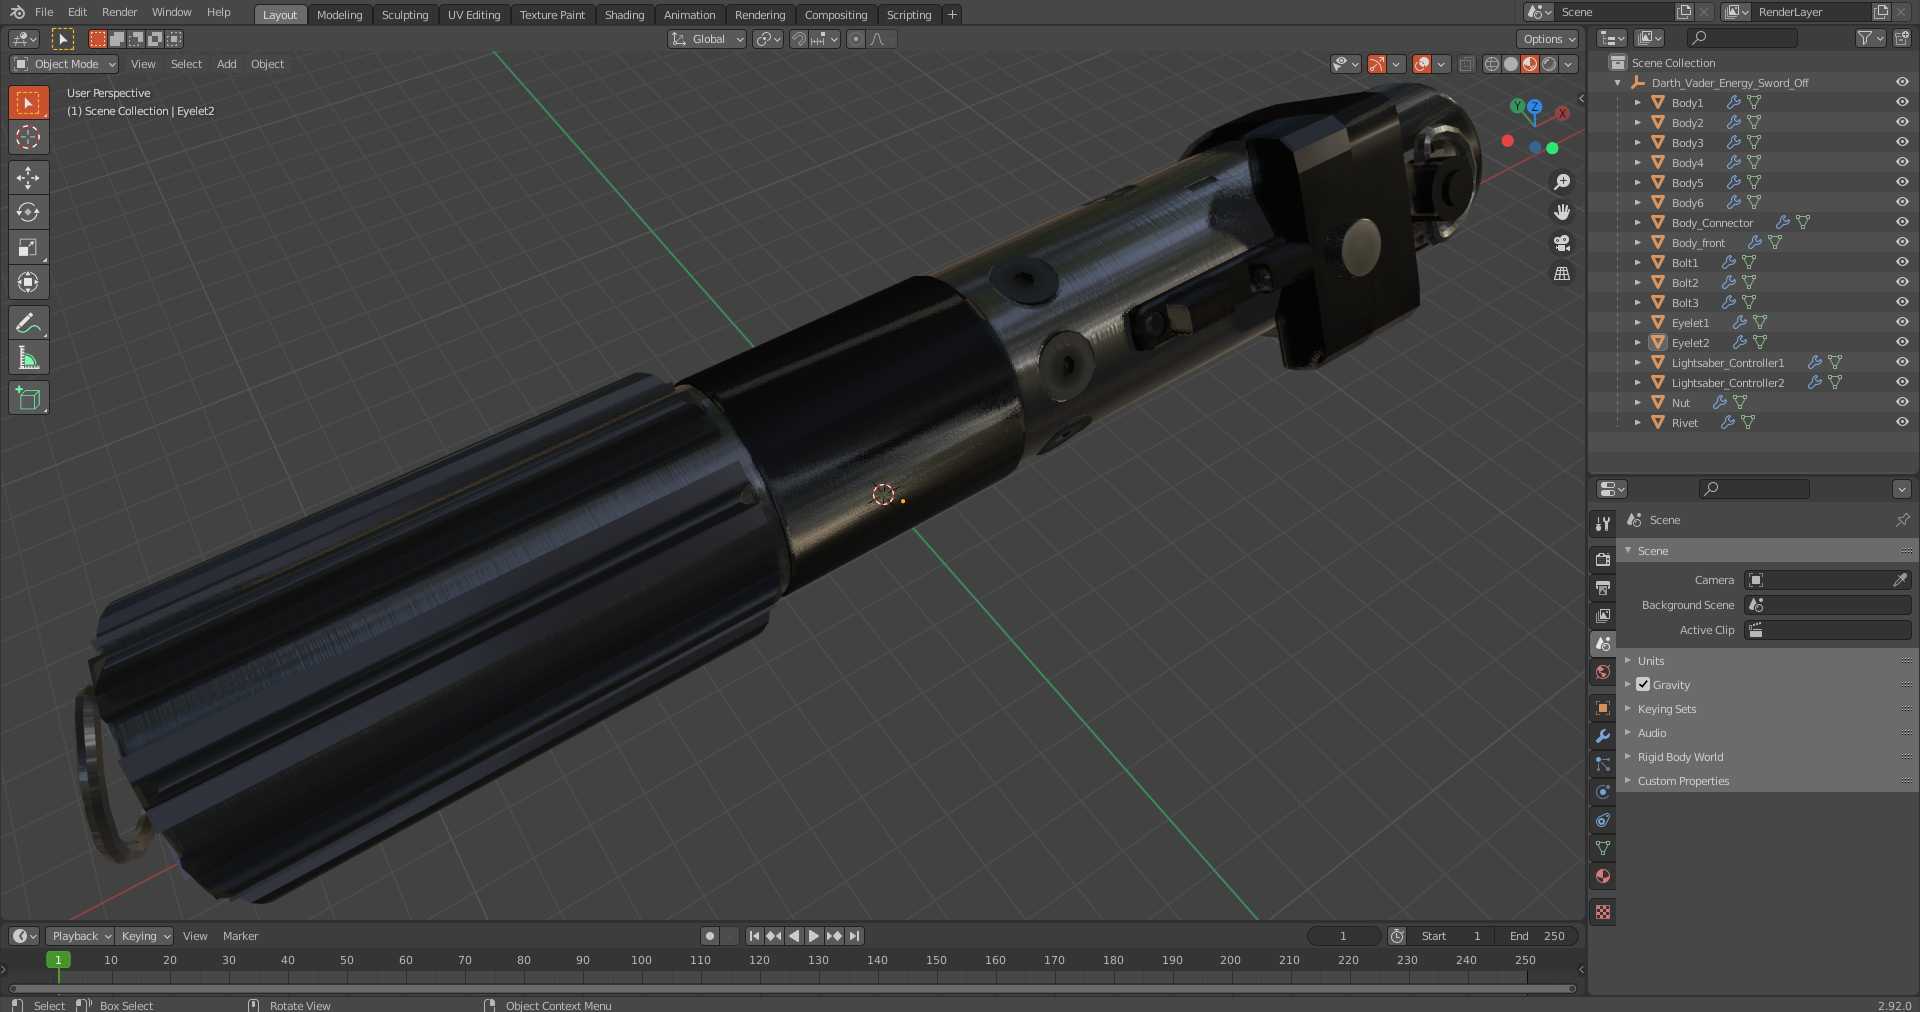Screen dimensions: 1920x1012
Task: Hide Bolt2 in the outliner
Action: tap(1902, 282)
